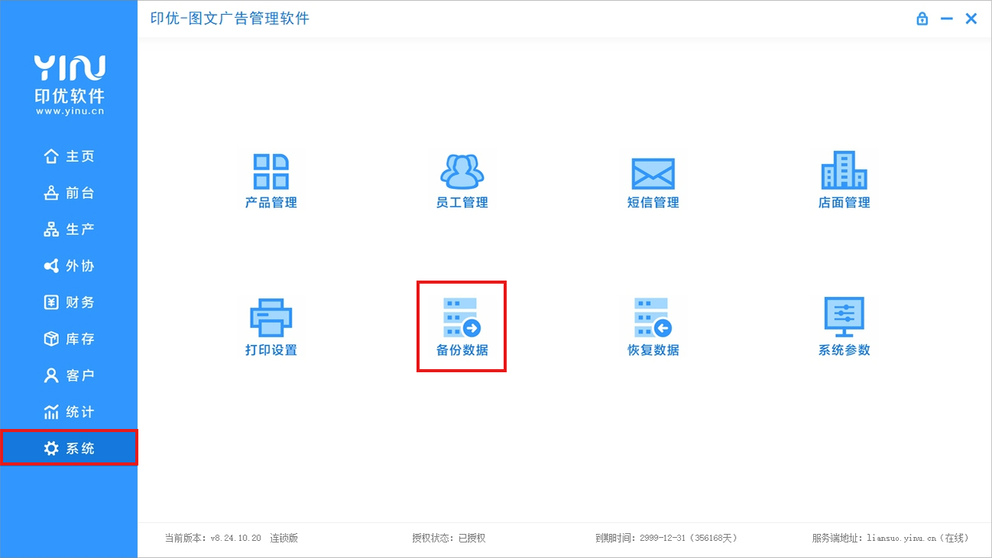
Task: Switch to 库存 inventory in sidebar
Action: 69,339
